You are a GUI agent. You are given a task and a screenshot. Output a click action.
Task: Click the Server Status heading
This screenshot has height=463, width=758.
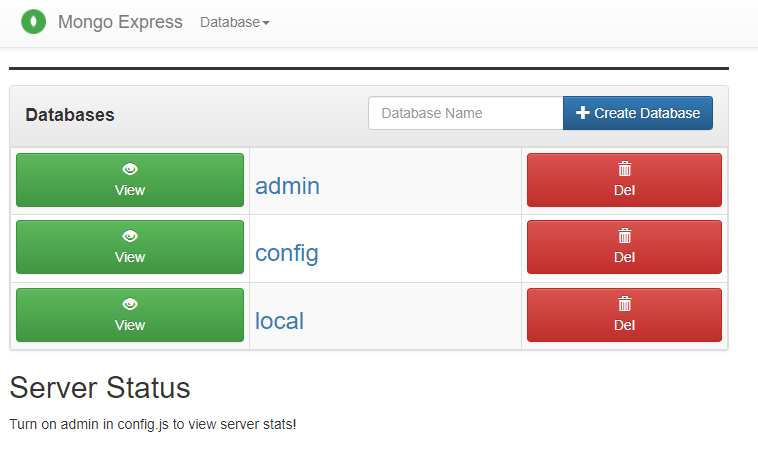tap(100, 388)
